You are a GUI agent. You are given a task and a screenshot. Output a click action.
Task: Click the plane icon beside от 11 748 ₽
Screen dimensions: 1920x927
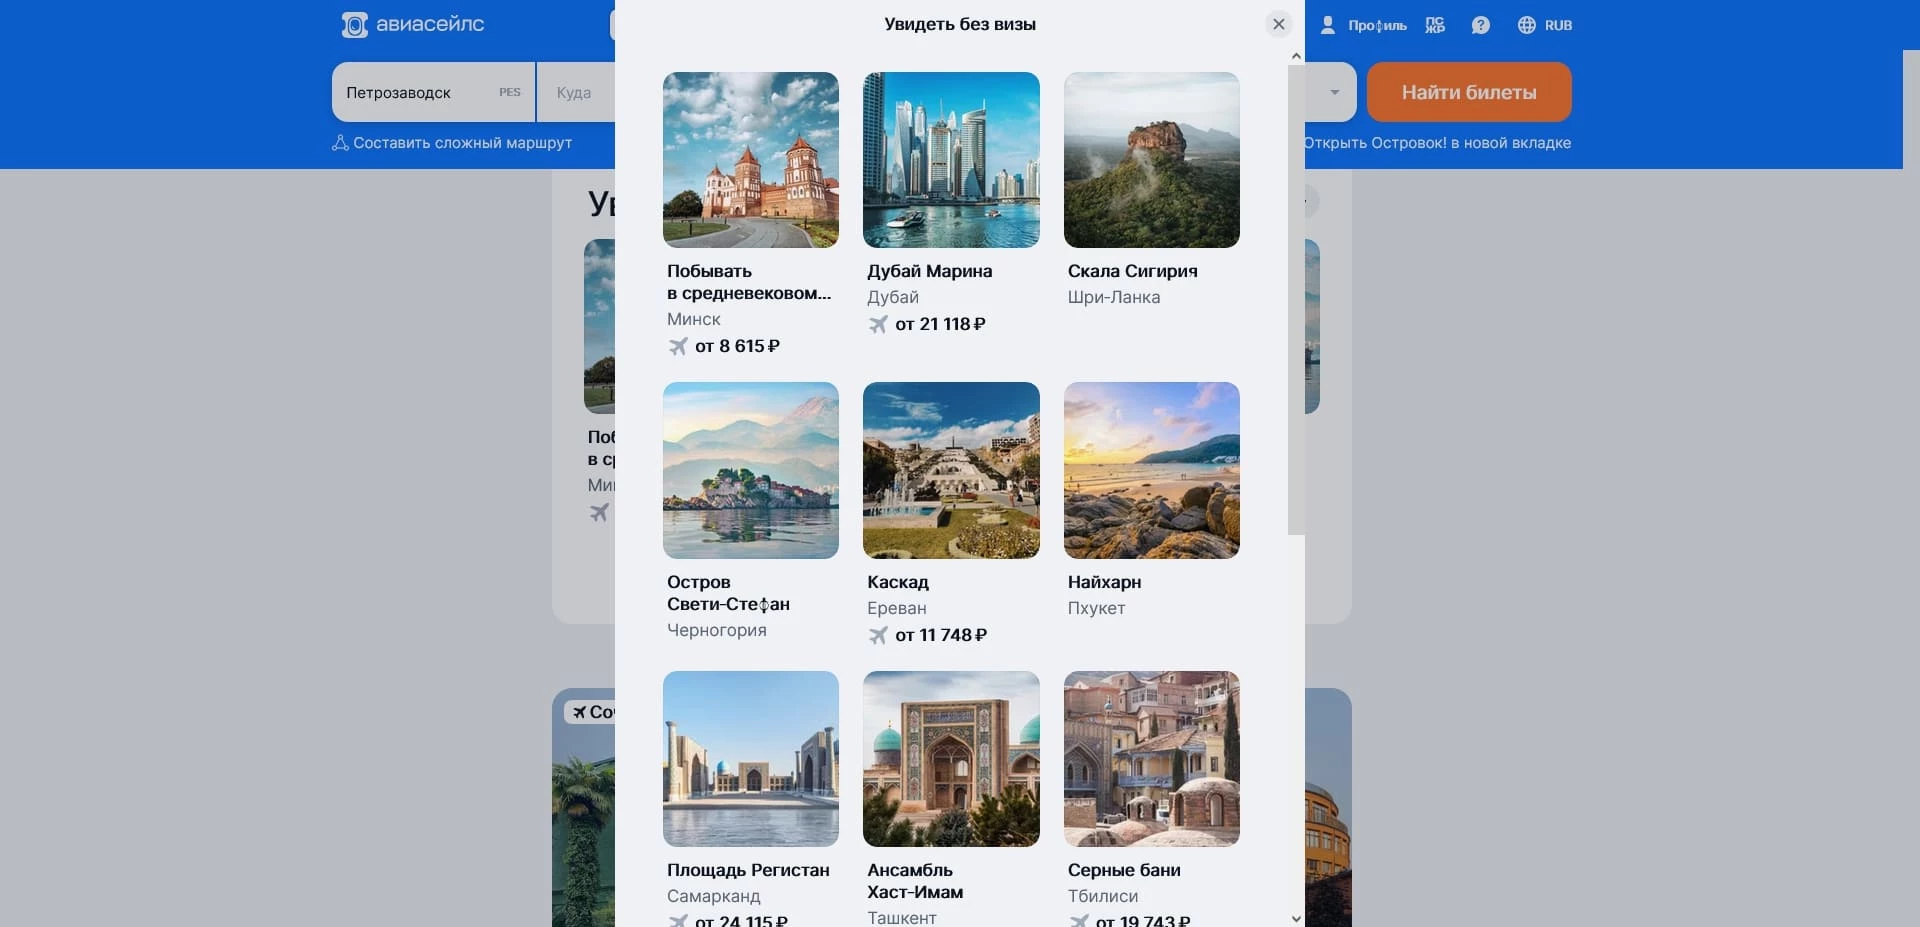click(x=878, y=635)
